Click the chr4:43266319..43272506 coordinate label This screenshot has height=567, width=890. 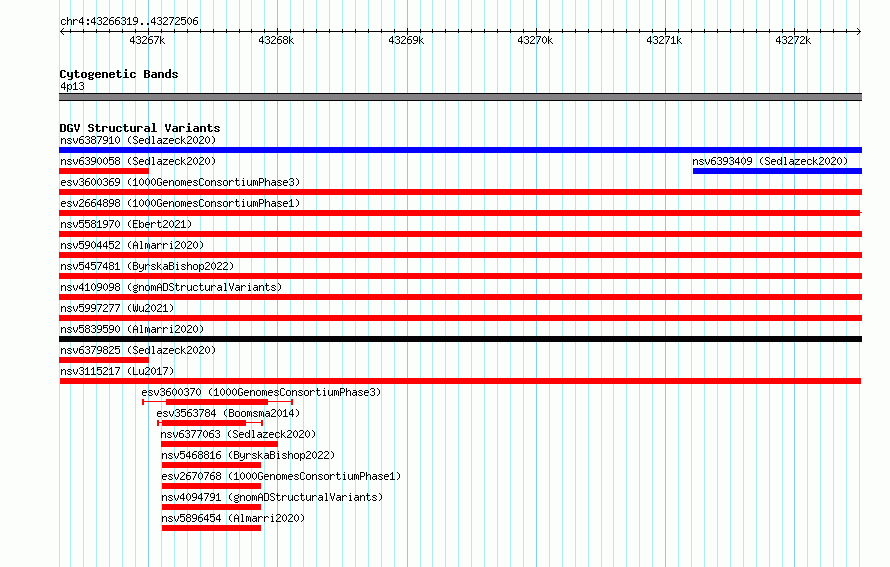[129, 21]
